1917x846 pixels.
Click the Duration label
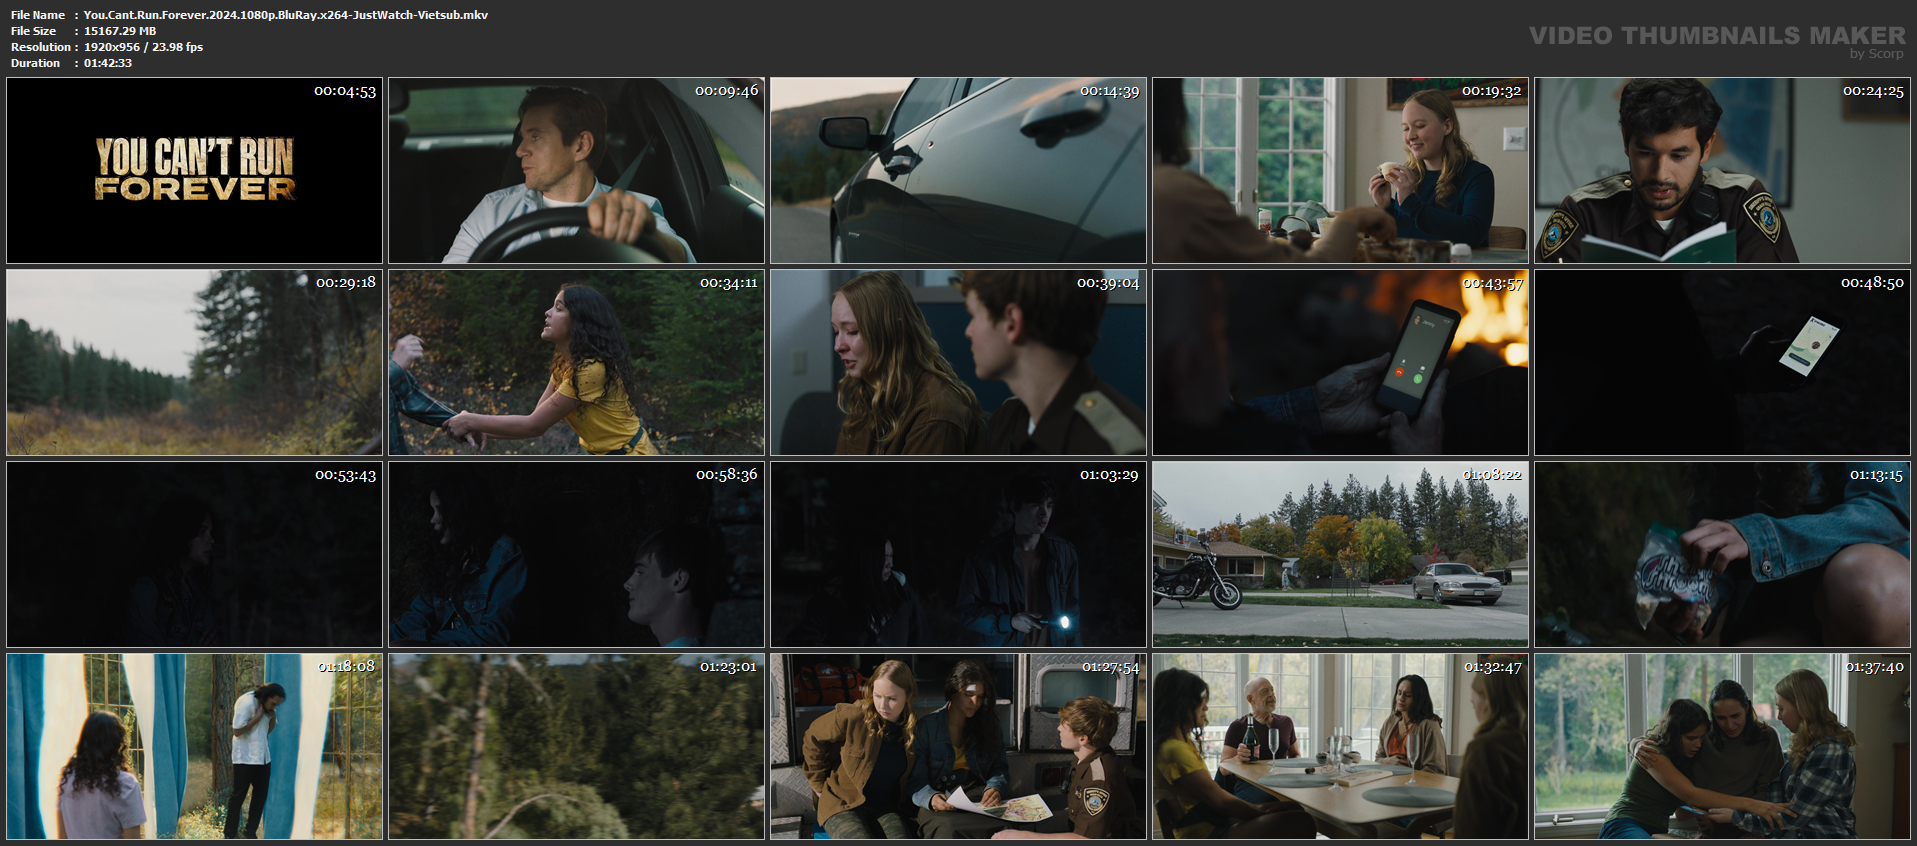(x=36, y=63)
